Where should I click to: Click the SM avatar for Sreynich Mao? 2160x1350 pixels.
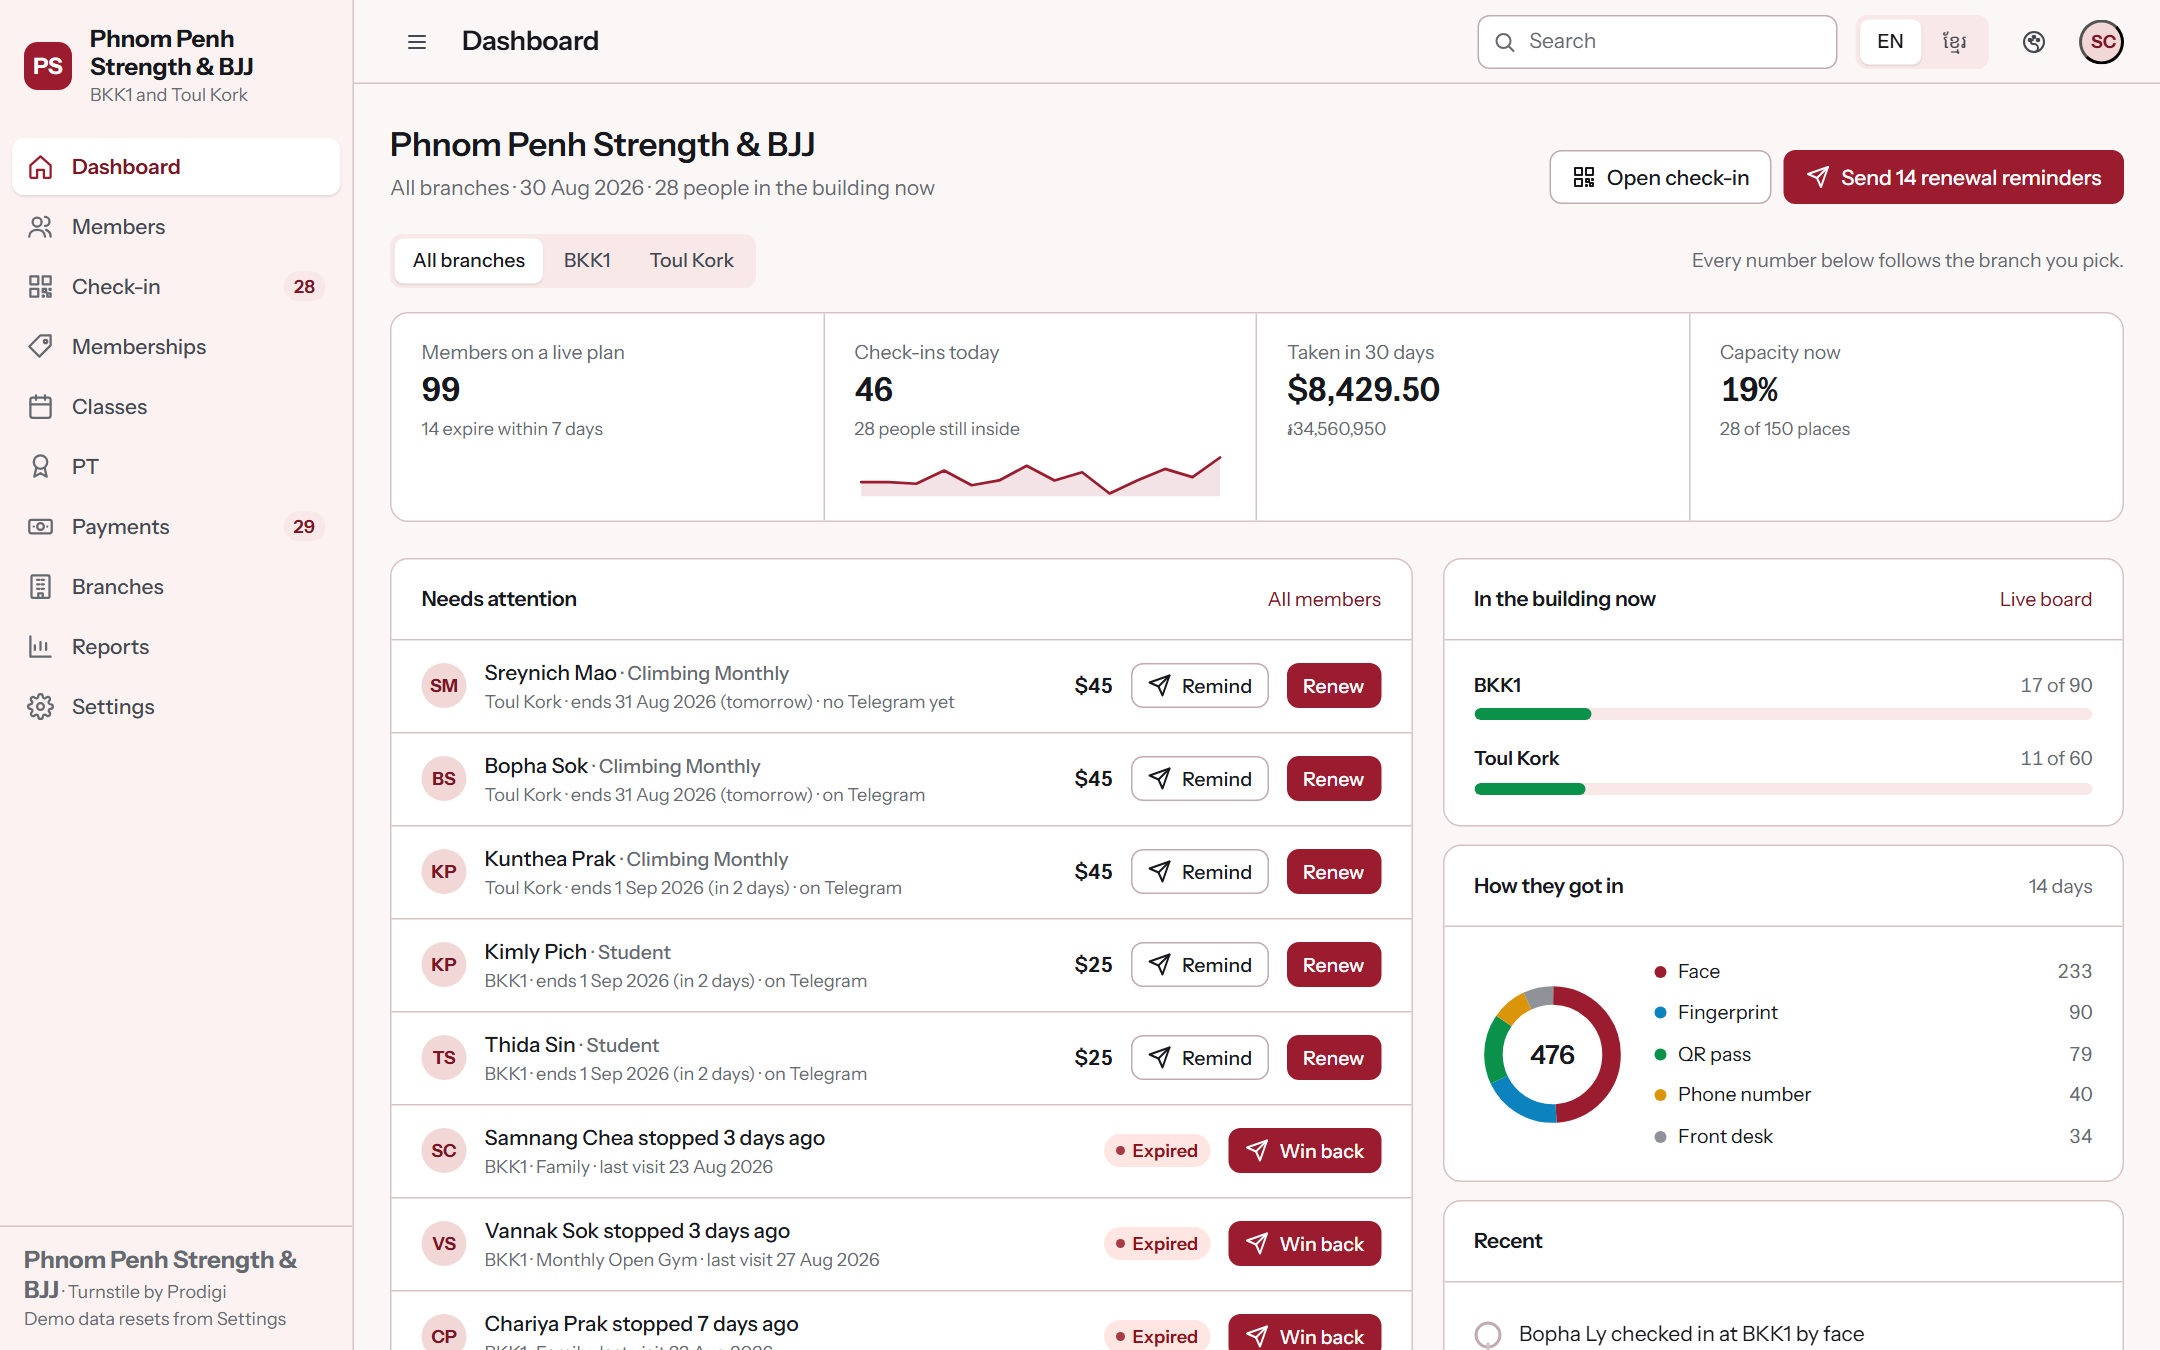[x=444, y=686]
